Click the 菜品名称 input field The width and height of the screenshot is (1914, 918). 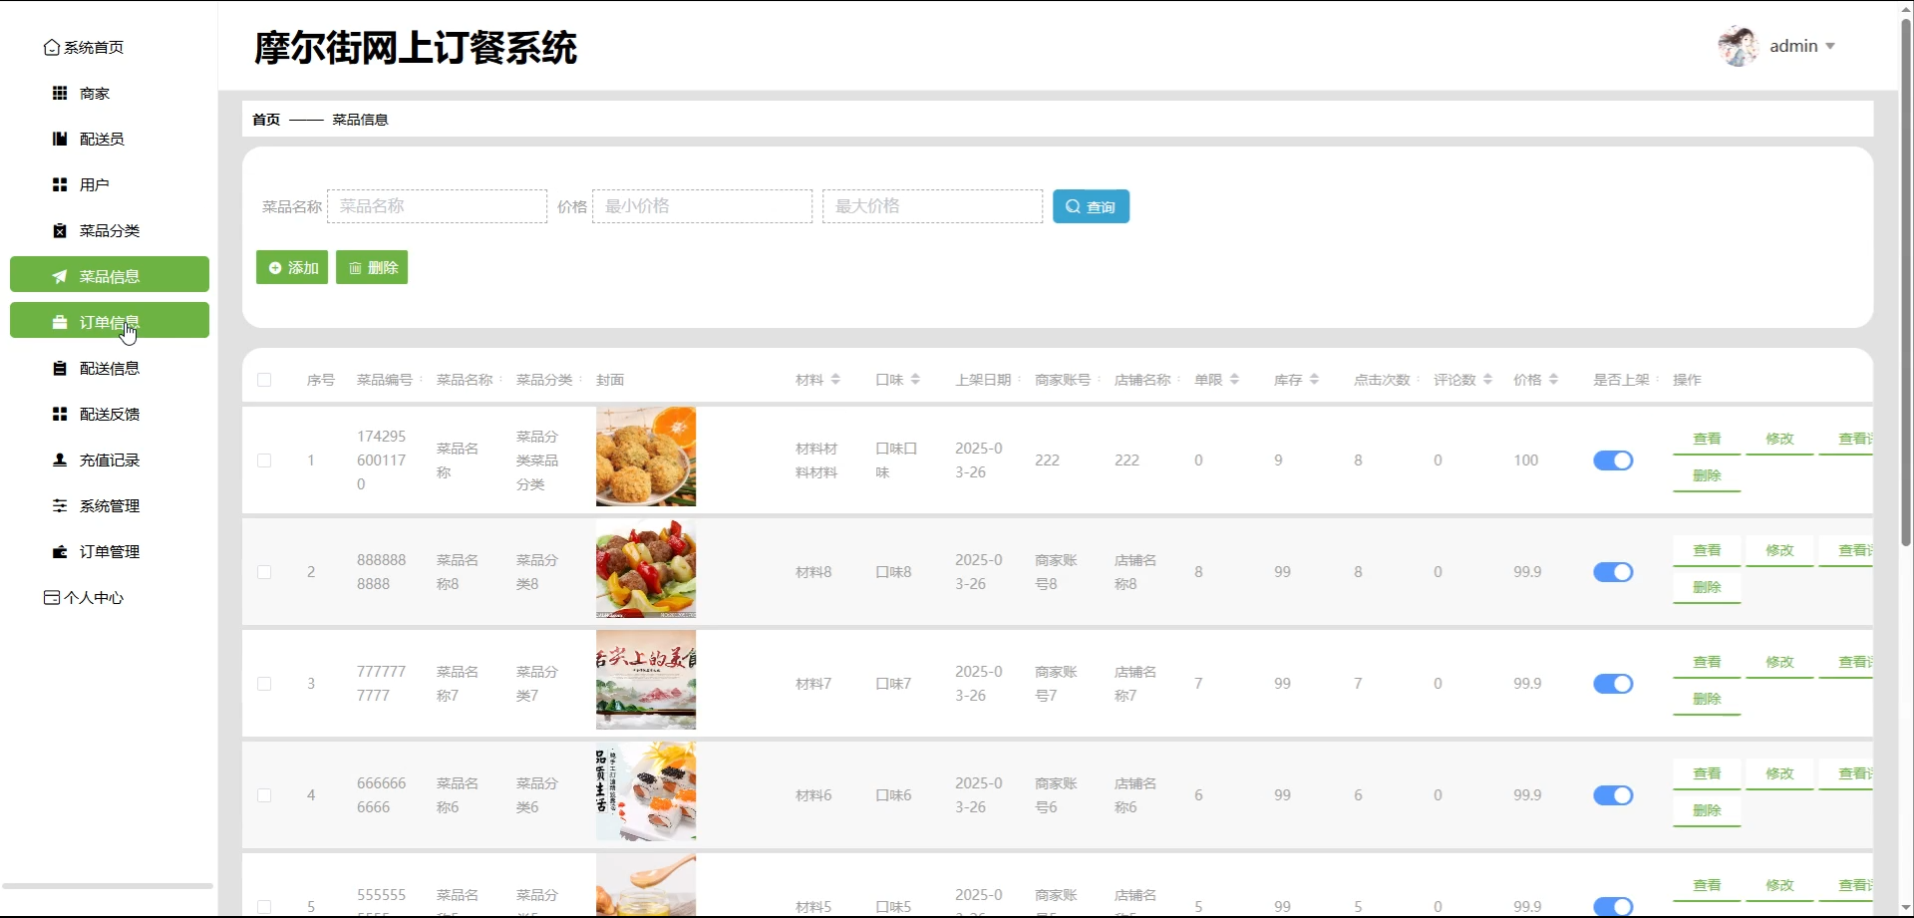coord(437,206)
